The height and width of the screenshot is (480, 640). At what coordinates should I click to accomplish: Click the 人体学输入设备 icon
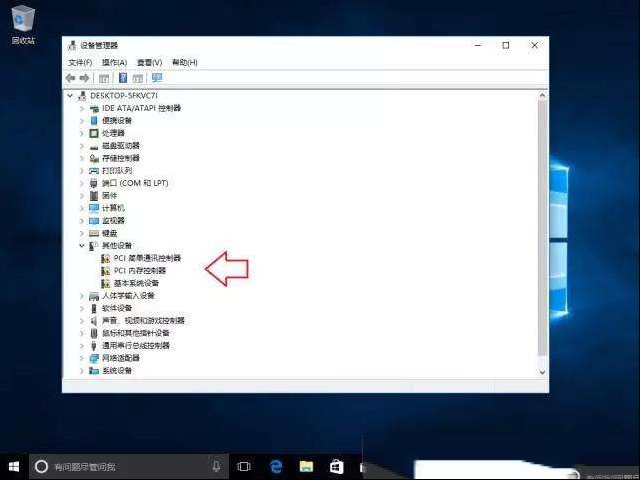tap(94, 296)
